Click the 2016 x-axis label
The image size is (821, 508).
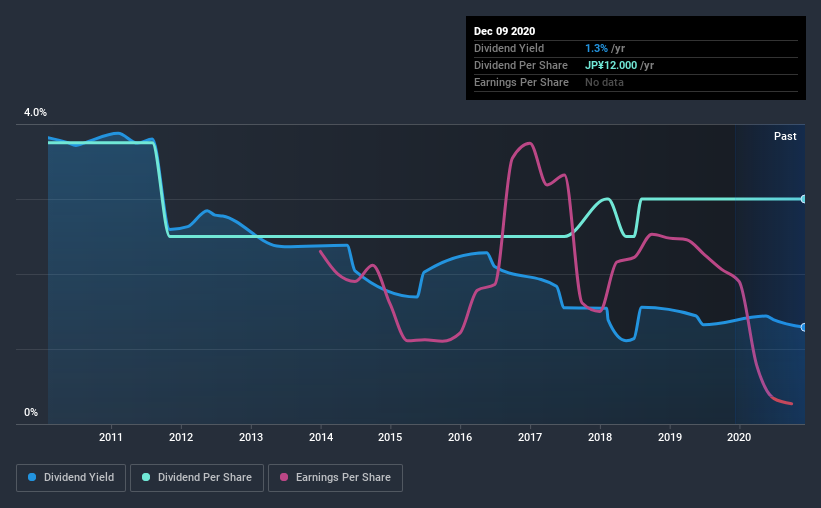(x=460, y=437)
